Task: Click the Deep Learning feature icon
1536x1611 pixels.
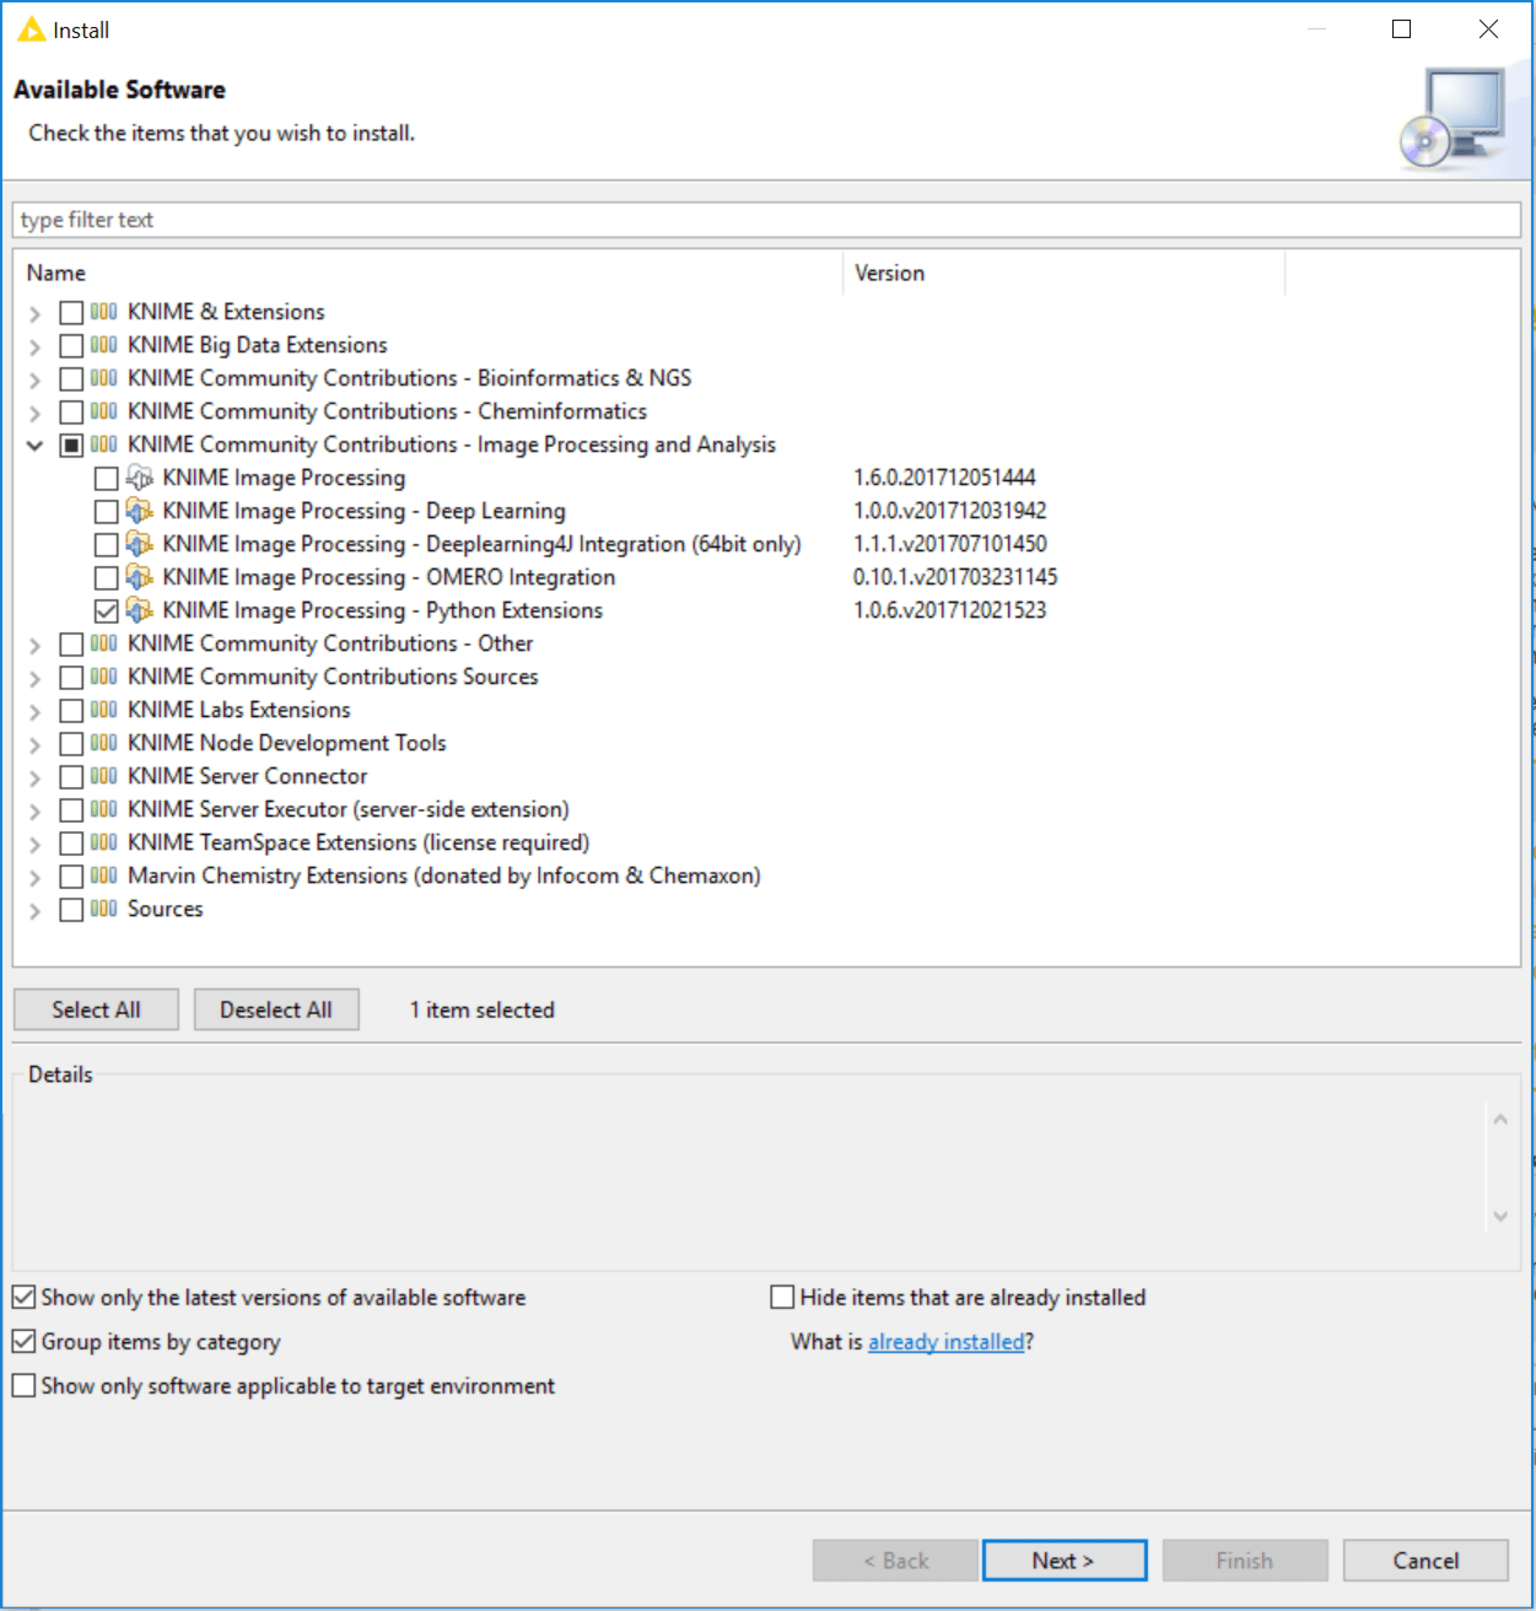Action: click(x=139, y=511)
